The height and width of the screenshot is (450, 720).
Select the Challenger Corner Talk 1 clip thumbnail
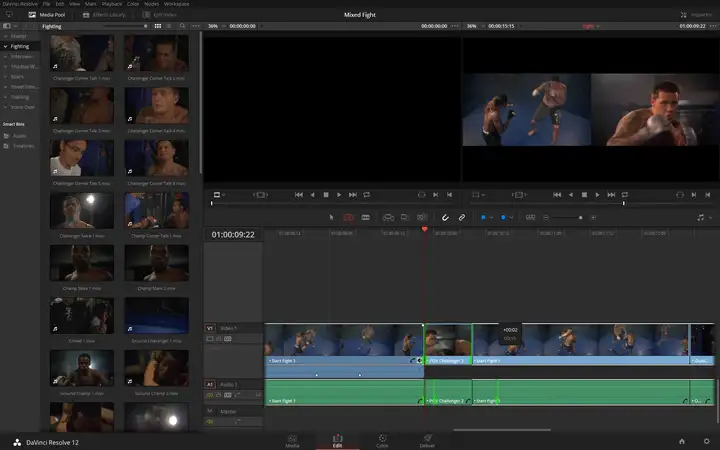[82, 53]
